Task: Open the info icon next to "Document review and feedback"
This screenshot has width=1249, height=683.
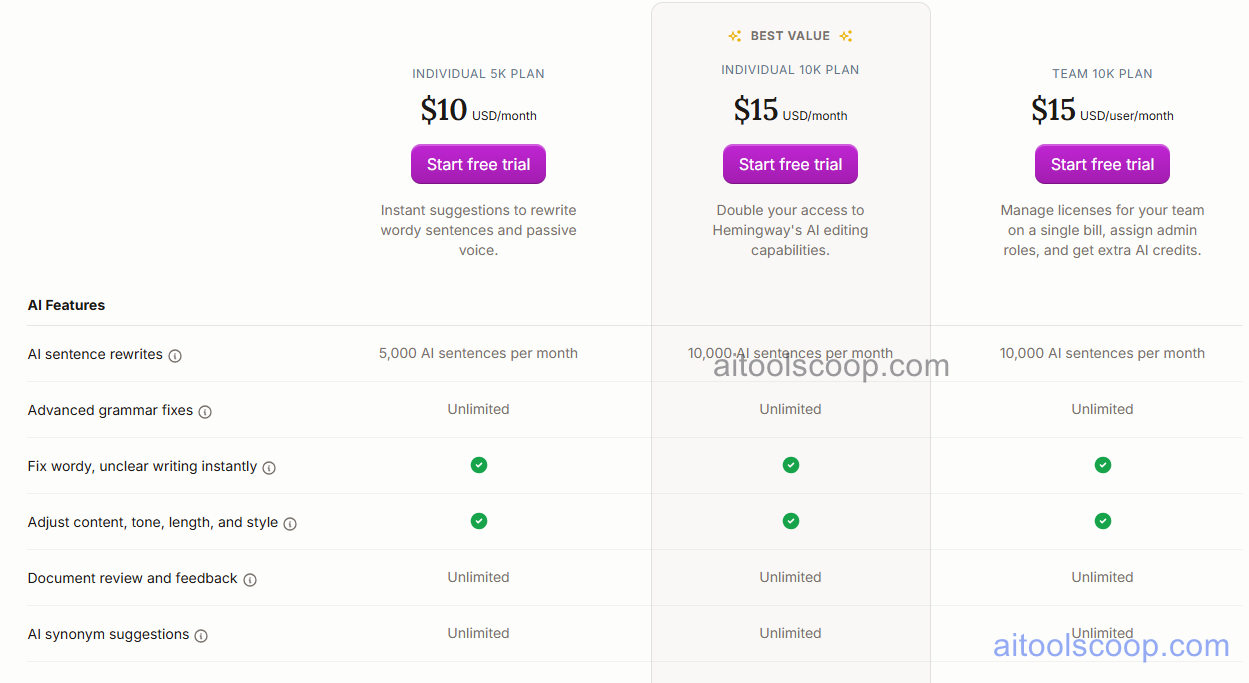Action: pyautogui.click(x=249, y=579)
